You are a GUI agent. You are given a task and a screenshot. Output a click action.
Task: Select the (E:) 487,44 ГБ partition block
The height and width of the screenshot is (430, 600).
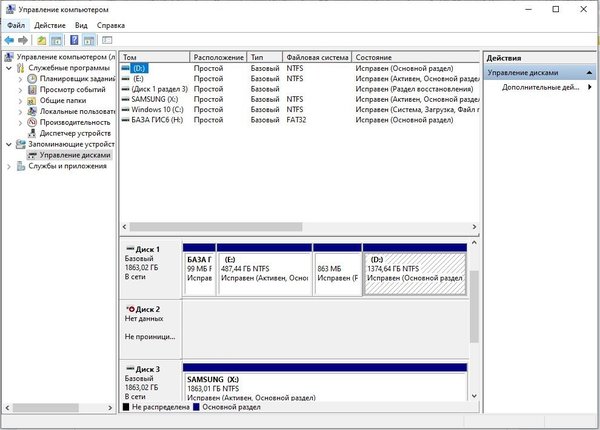coord(264,269)
